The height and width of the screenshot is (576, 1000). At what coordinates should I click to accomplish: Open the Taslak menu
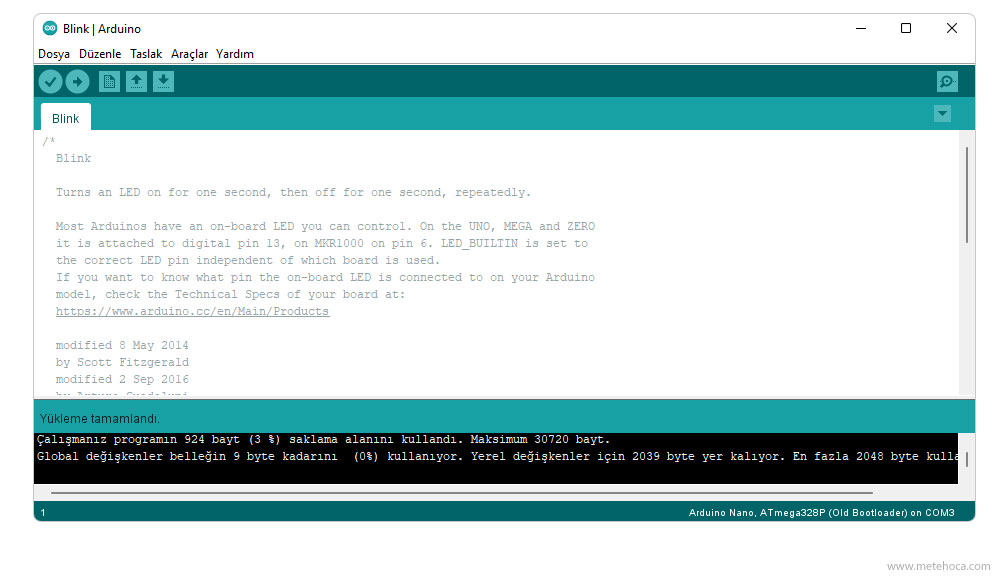pyautogui.click(x=146, y=54)
